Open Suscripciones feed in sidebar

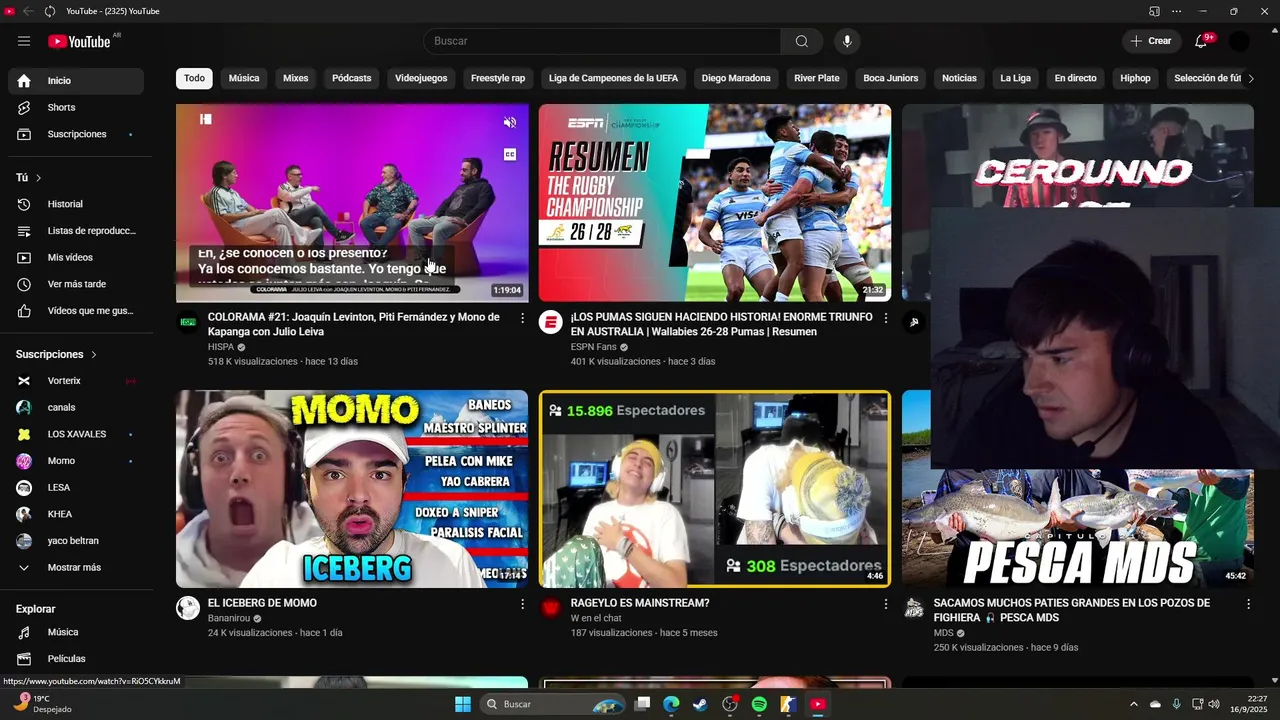(76, 134)
